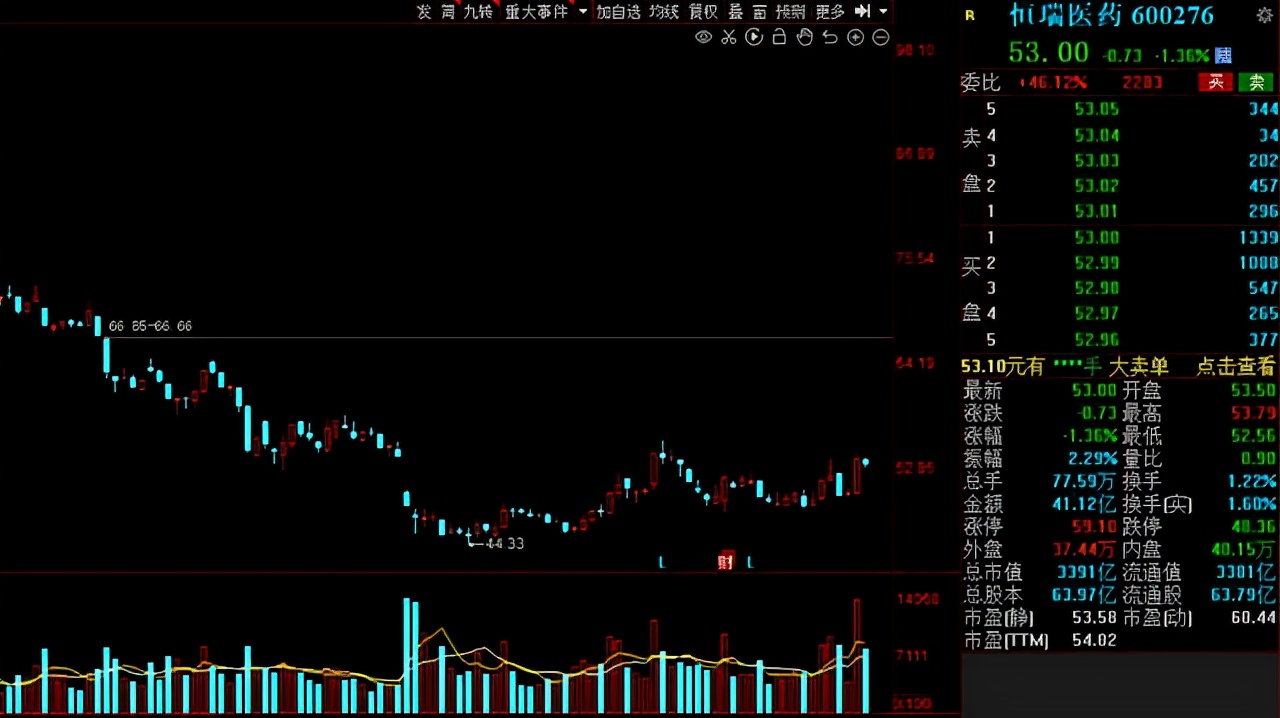
Task: Open dropdown arrow at toolbar right end
Action: tap(883, 12)
